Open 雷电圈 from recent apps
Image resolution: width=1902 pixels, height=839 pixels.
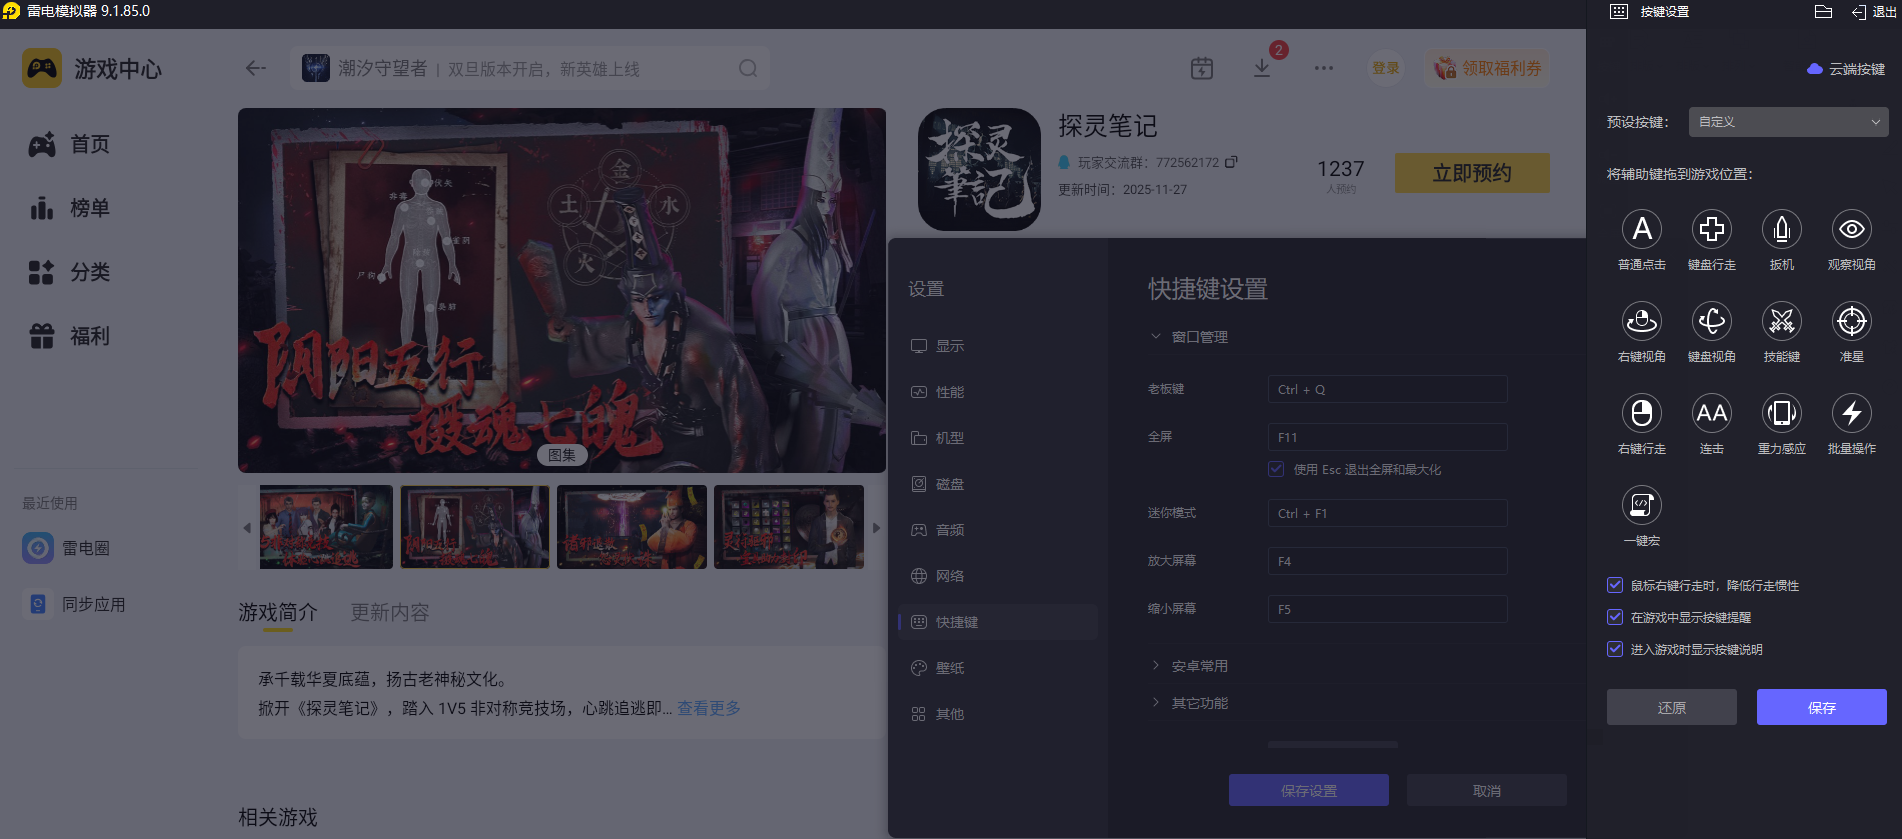[67, 548]
